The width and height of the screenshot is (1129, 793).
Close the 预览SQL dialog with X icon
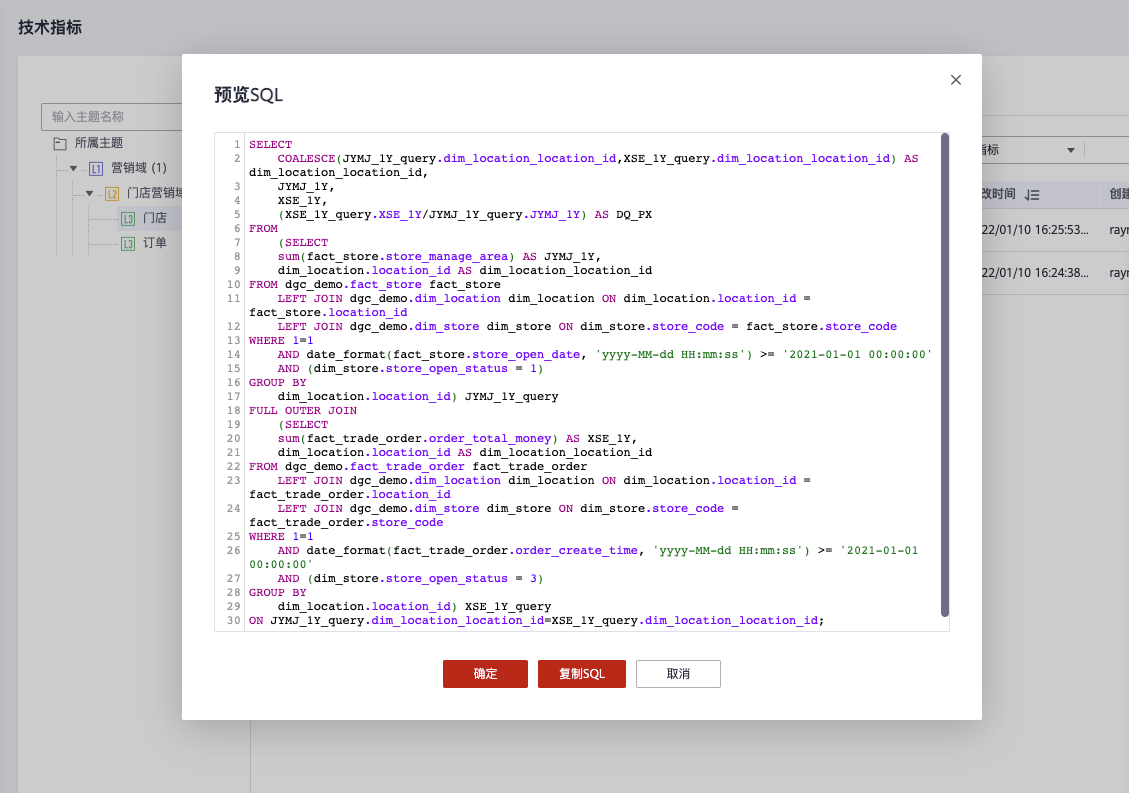(955, 80)
